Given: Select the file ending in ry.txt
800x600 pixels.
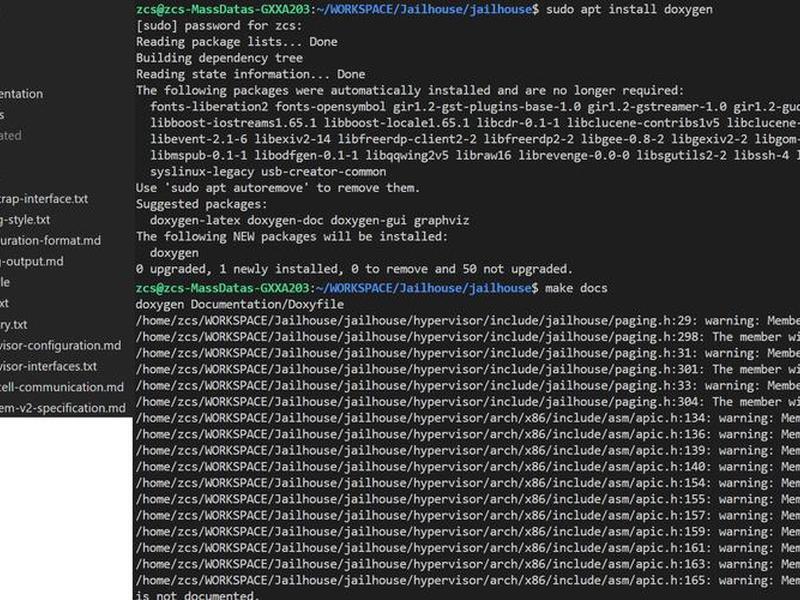Looking at the screenshot, I should point(14,324).
